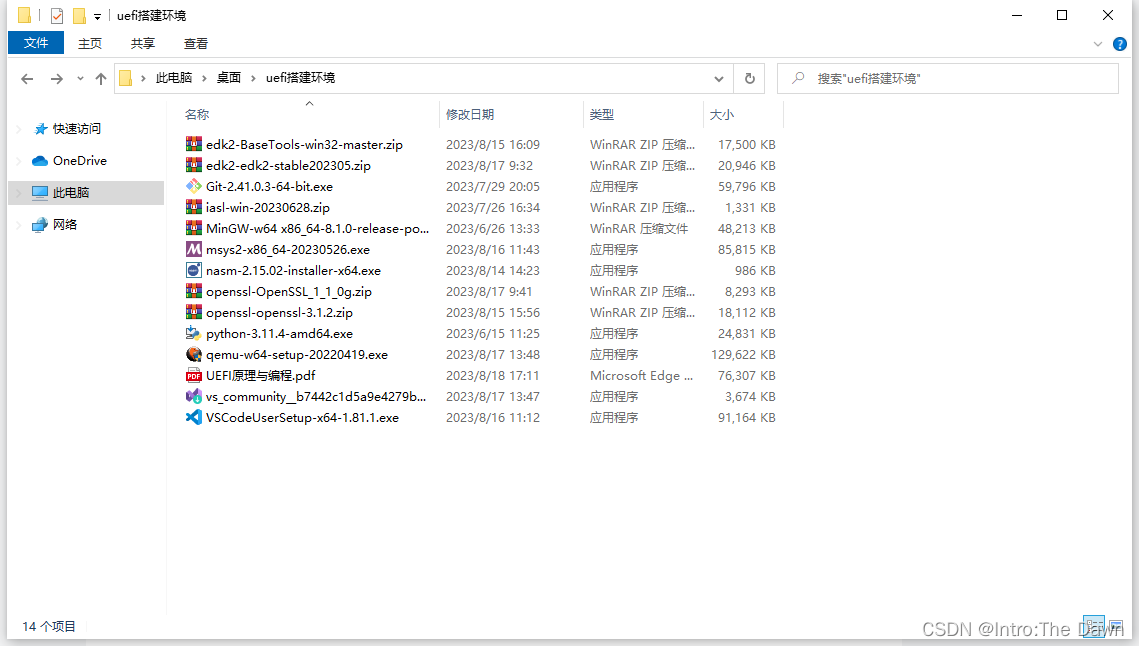The image size is (1139, 646).
Task: Click the search box for uefi搭建环境
Action: click(x=948, y=78)
